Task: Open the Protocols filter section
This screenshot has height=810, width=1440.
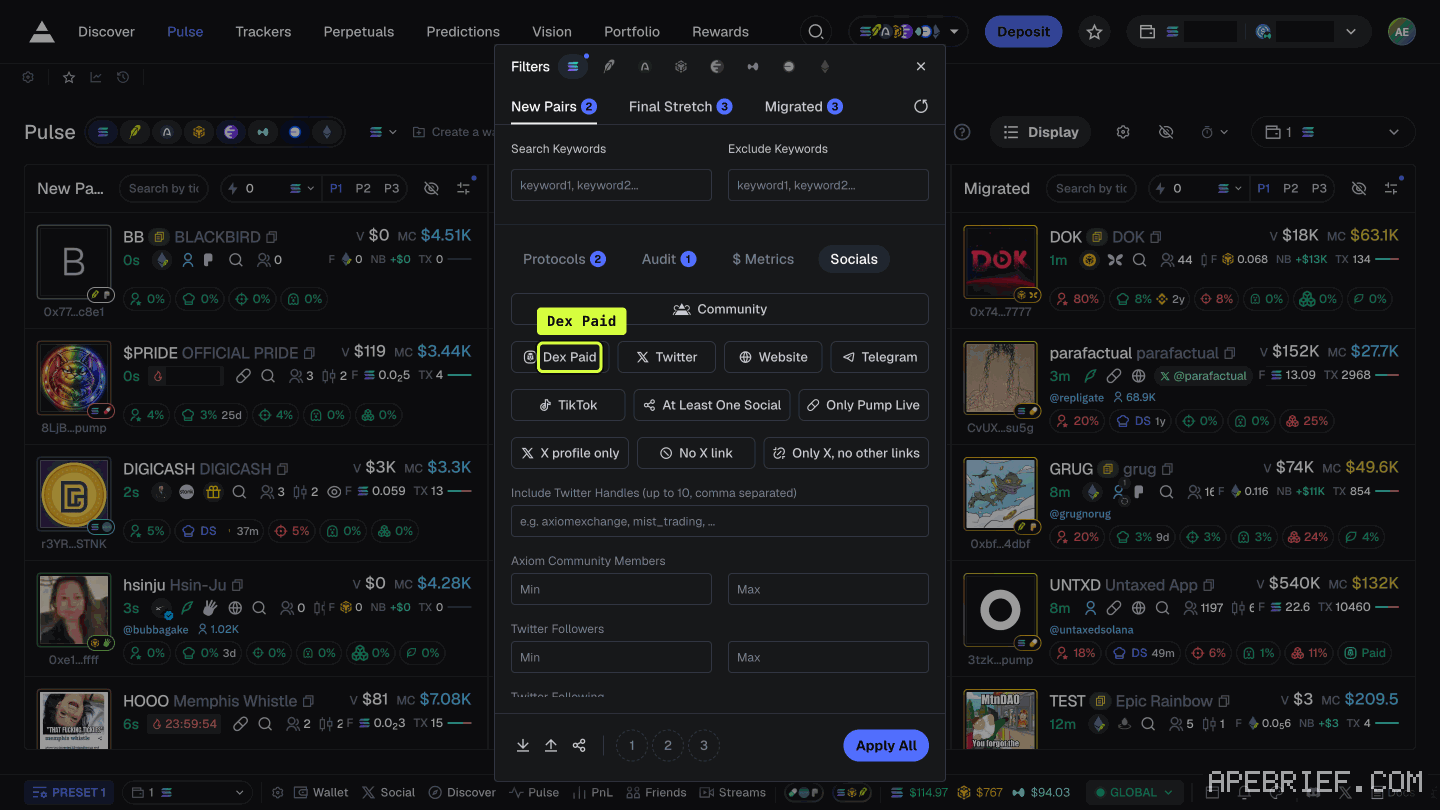Action: (564, 259)
